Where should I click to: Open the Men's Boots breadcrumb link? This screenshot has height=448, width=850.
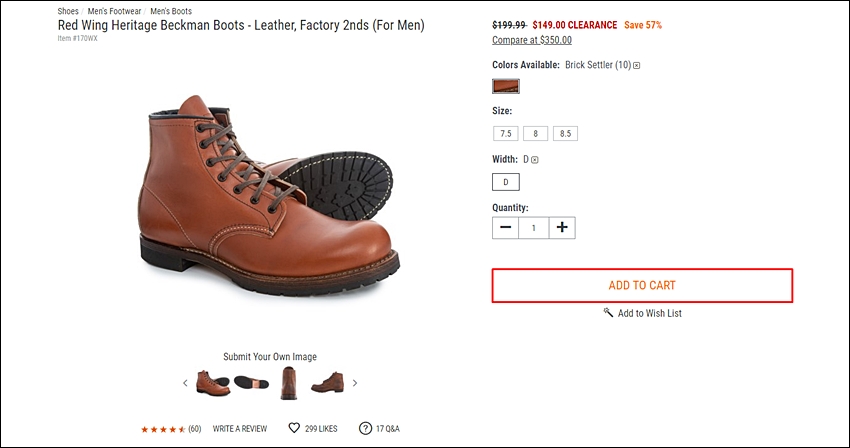coord(171,11)
